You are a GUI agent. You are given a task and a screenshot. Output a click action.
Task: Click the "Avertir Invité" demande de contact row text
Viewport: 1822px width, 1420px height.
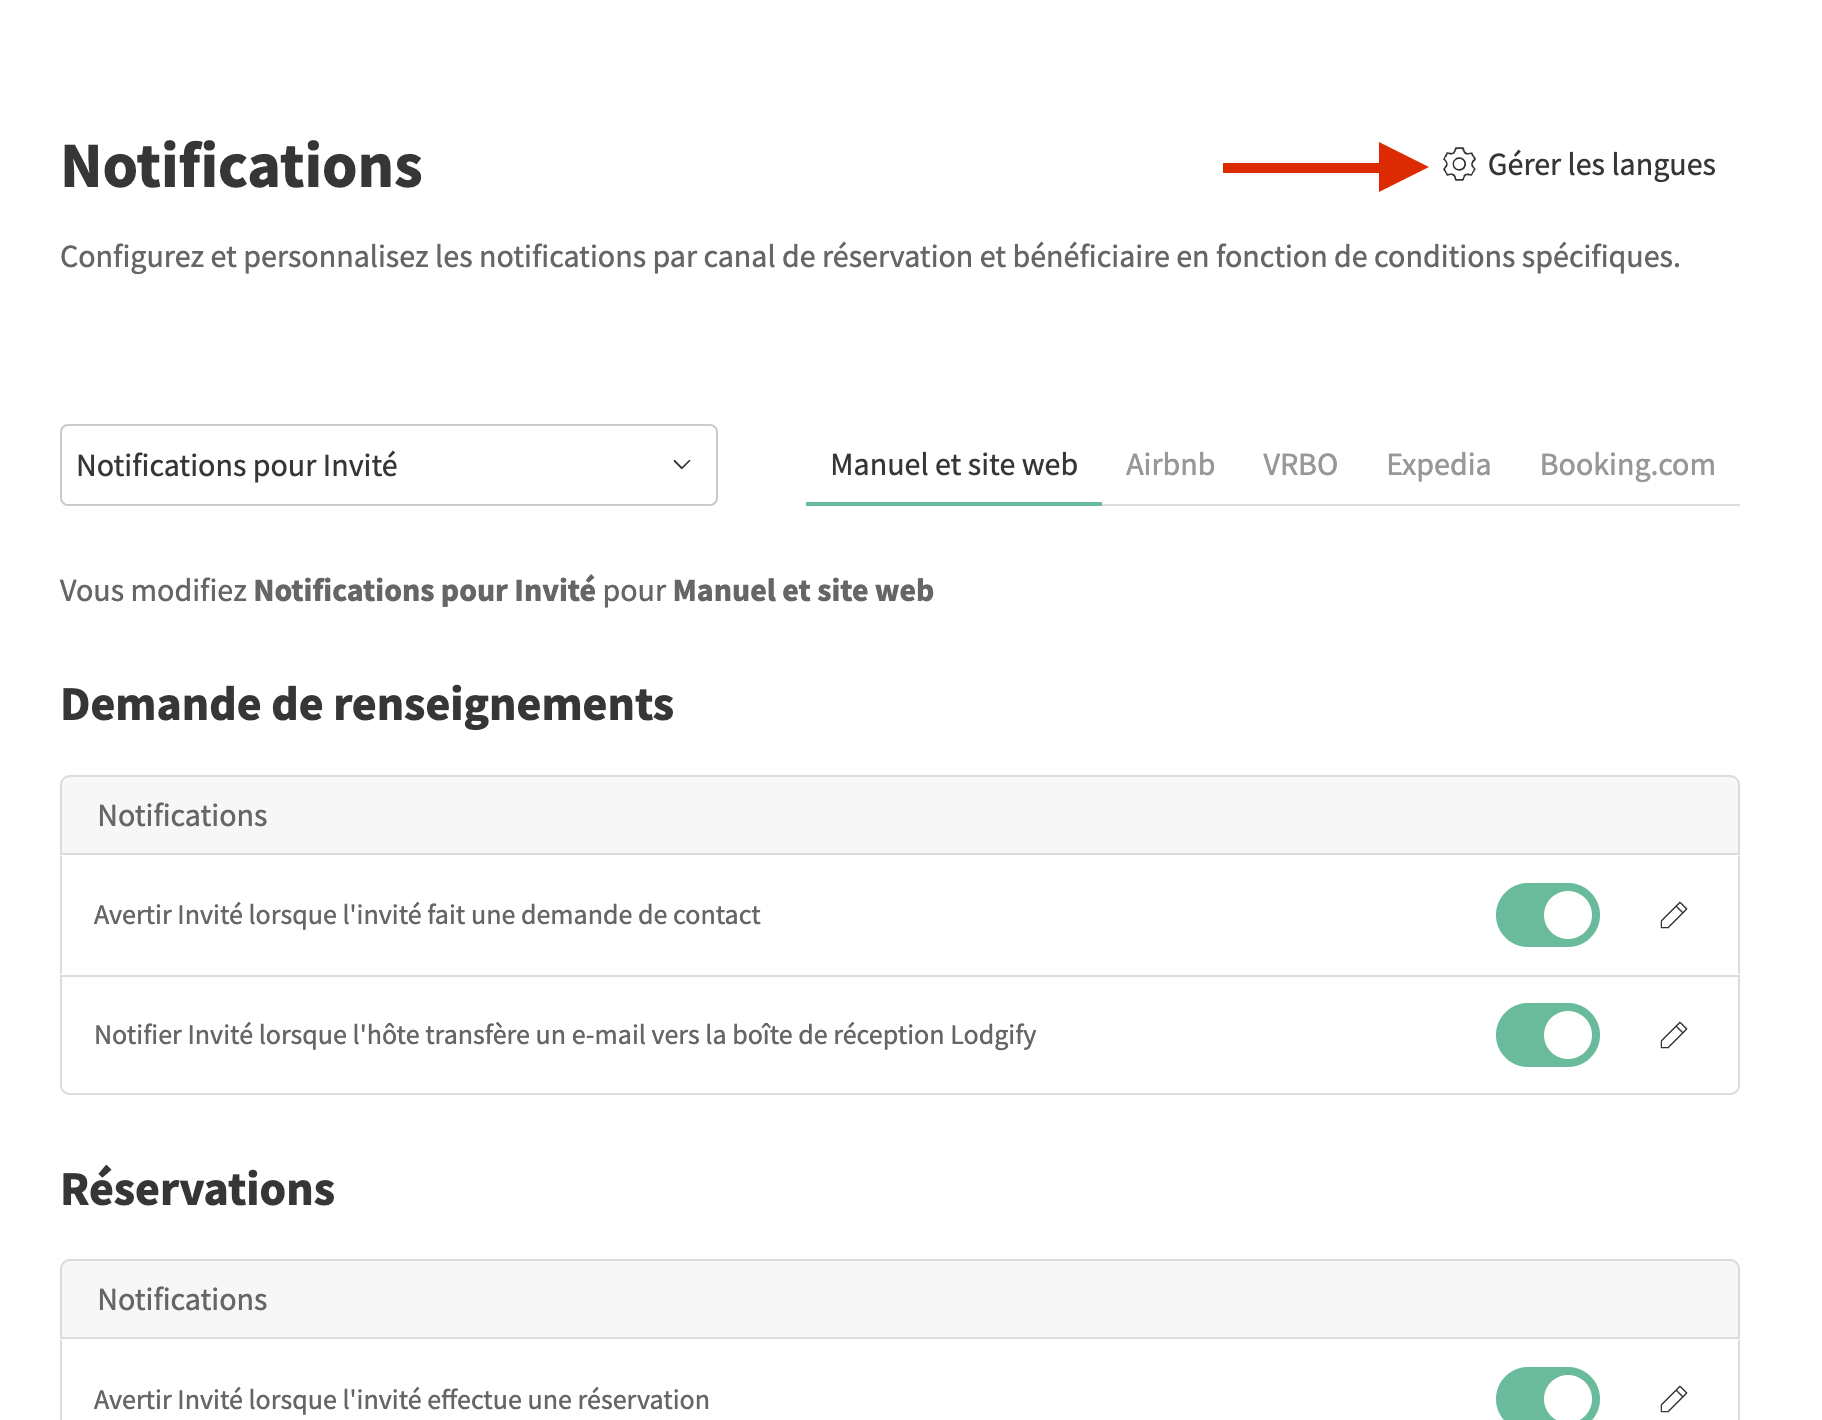[x=427, y=915]
